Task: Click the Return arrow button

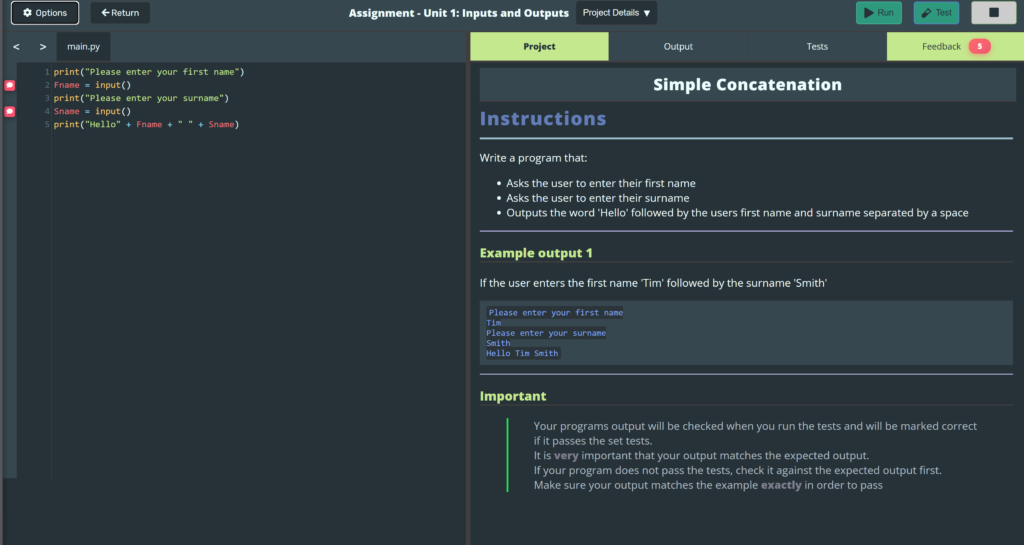Action: pyautogui.click(x=120, y=13)
